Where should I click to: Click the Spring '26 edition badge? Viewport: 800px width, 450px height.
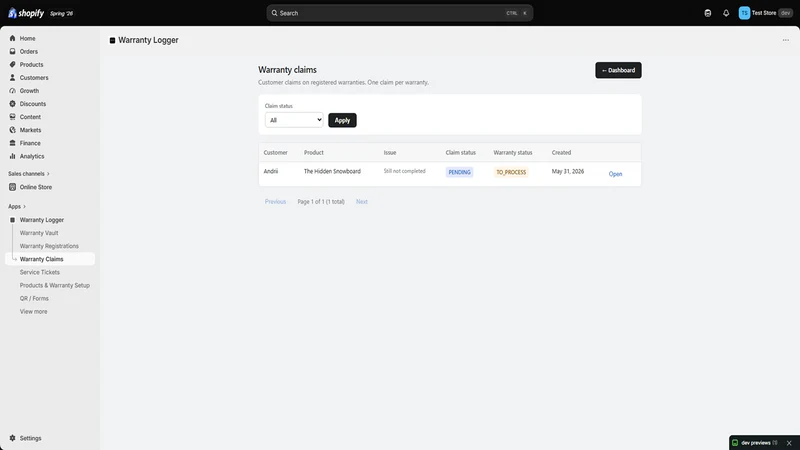click(62, 14)
